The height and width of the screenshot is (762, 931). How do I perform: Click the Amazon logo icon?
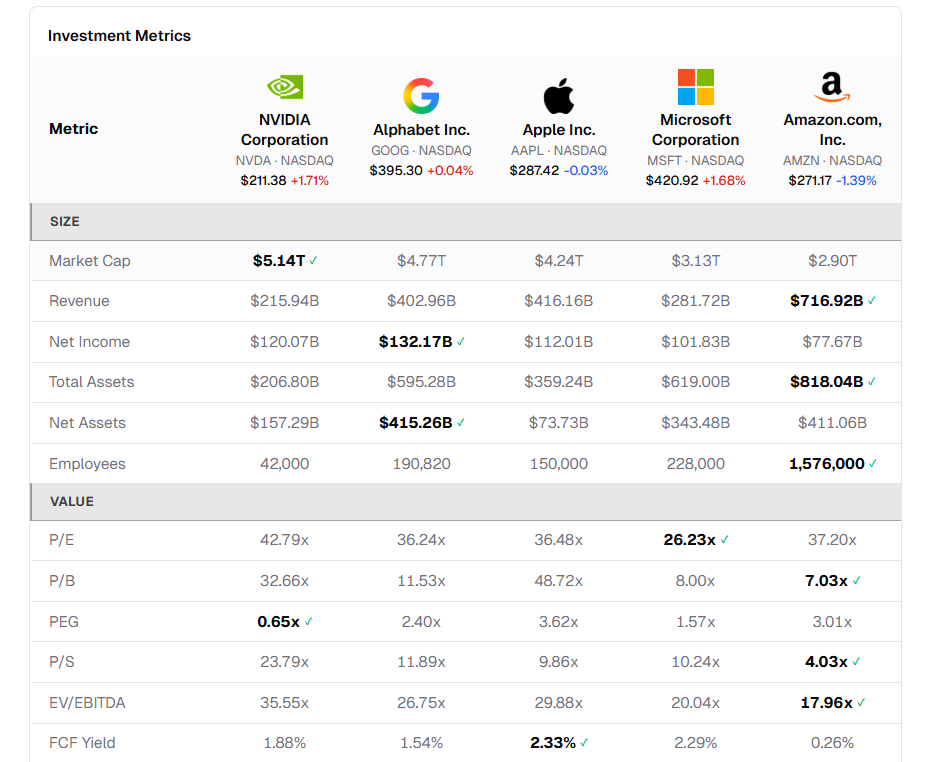(832, 87)
